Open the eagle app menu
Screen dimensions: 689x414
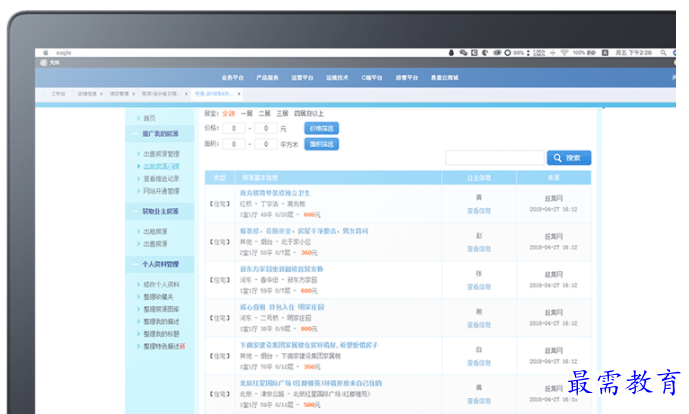click(x=64, y=53)
